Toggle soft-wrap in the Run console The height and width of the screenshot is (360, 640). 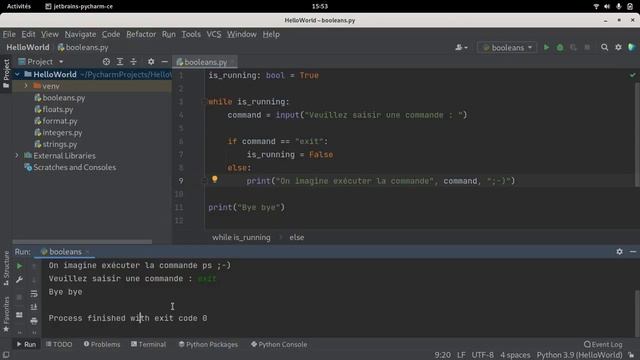tap(34, 293)
